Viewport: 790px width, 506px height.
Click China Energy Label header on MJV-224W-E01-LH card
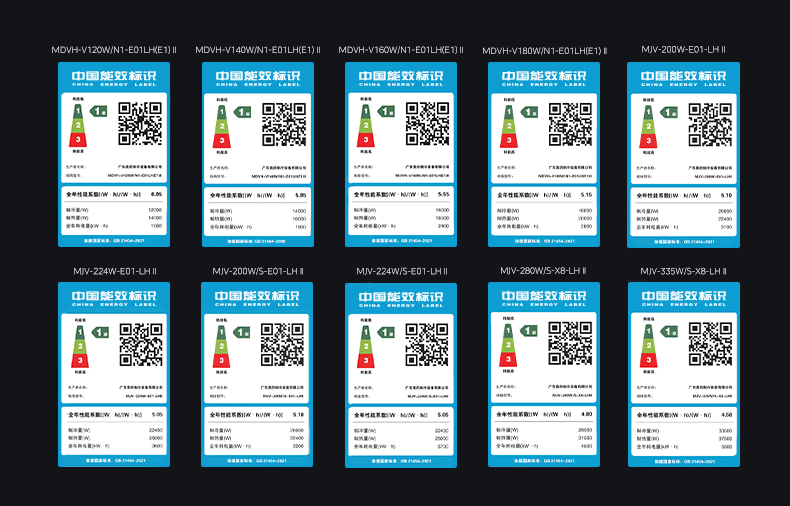pos(114,299)
